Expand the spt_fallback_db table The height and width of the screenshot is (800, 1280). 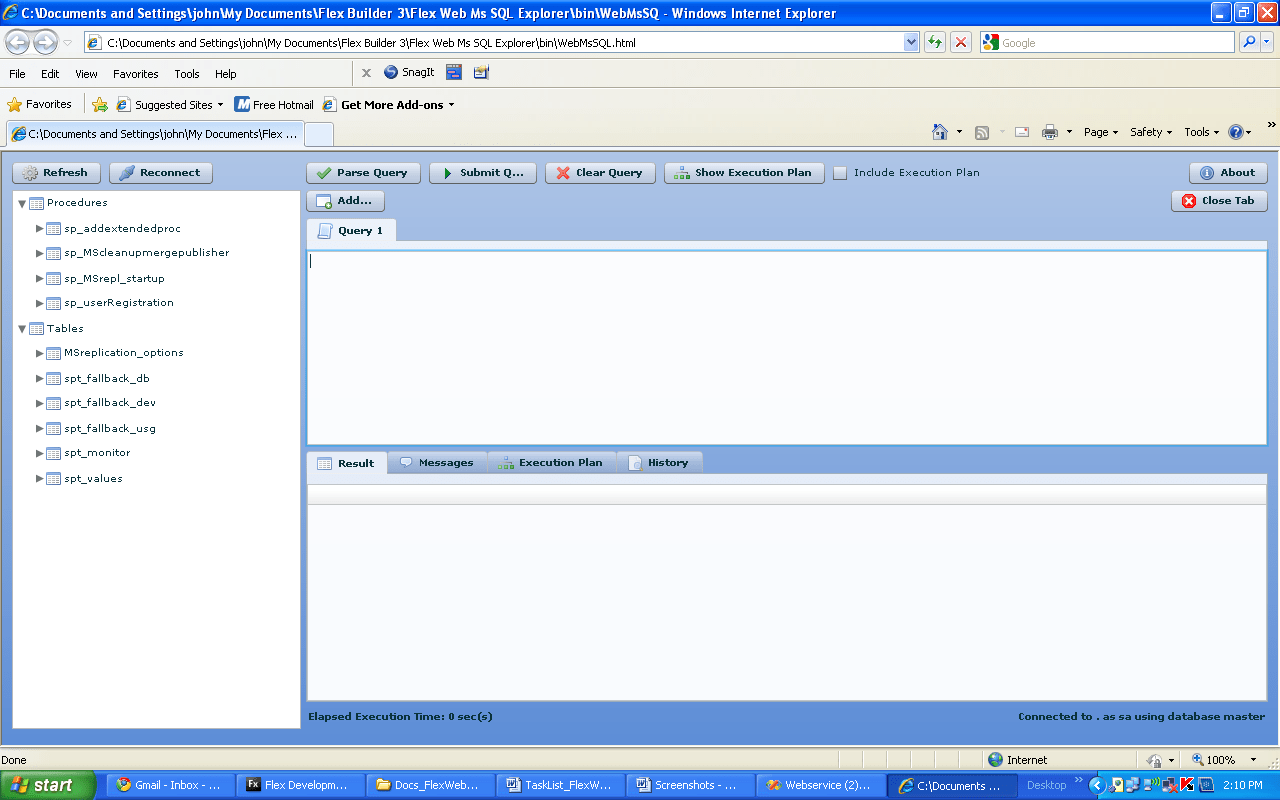tap(40, 379)
